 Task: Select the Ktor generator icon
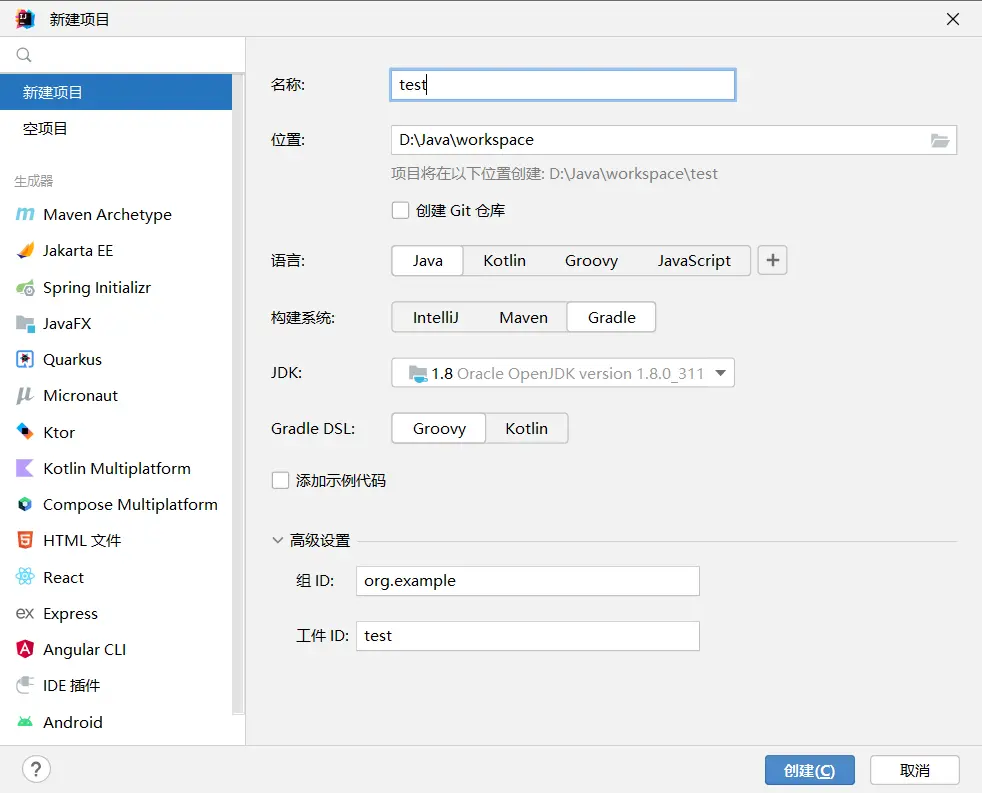25,432
